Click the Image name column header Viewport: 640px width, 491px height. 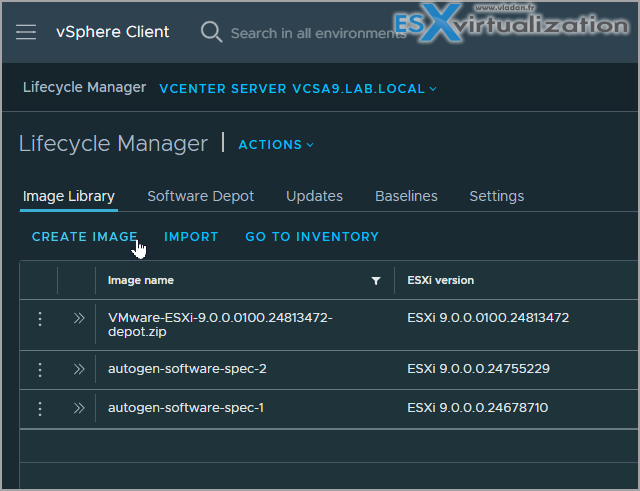tap(141, 280)
